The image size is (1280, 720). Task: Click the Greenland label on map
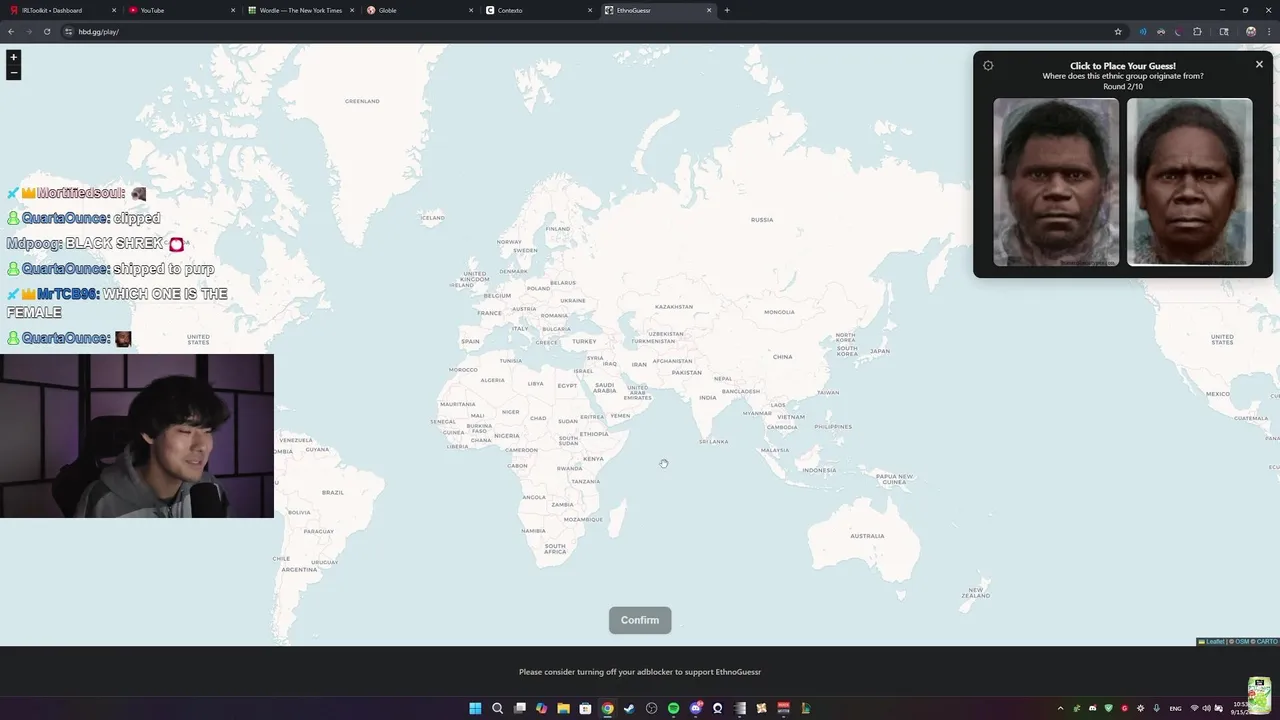click(x=362, y=101)
